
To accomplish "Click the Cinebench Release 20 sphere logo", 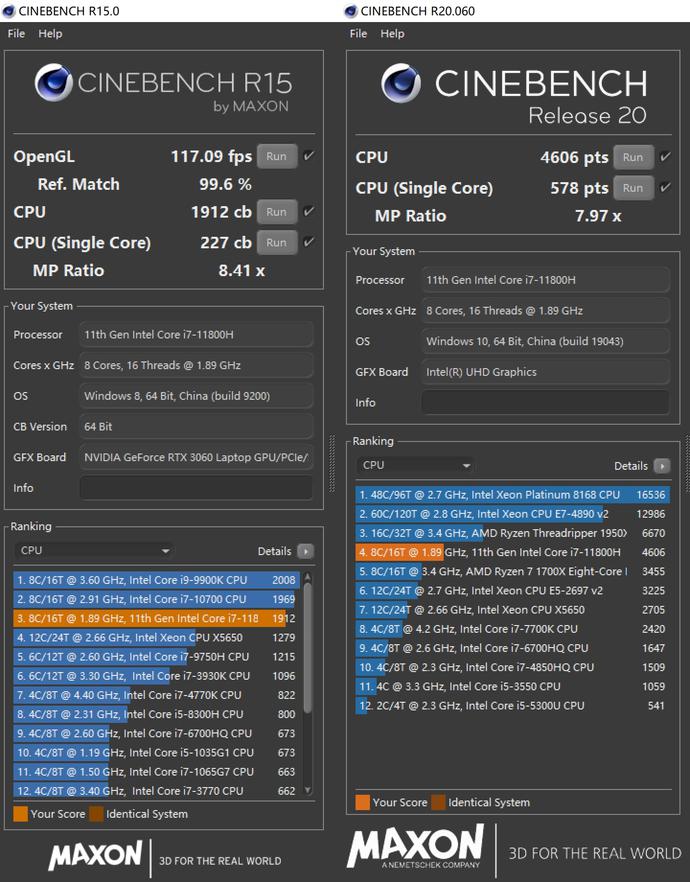I will coord(400,83).
